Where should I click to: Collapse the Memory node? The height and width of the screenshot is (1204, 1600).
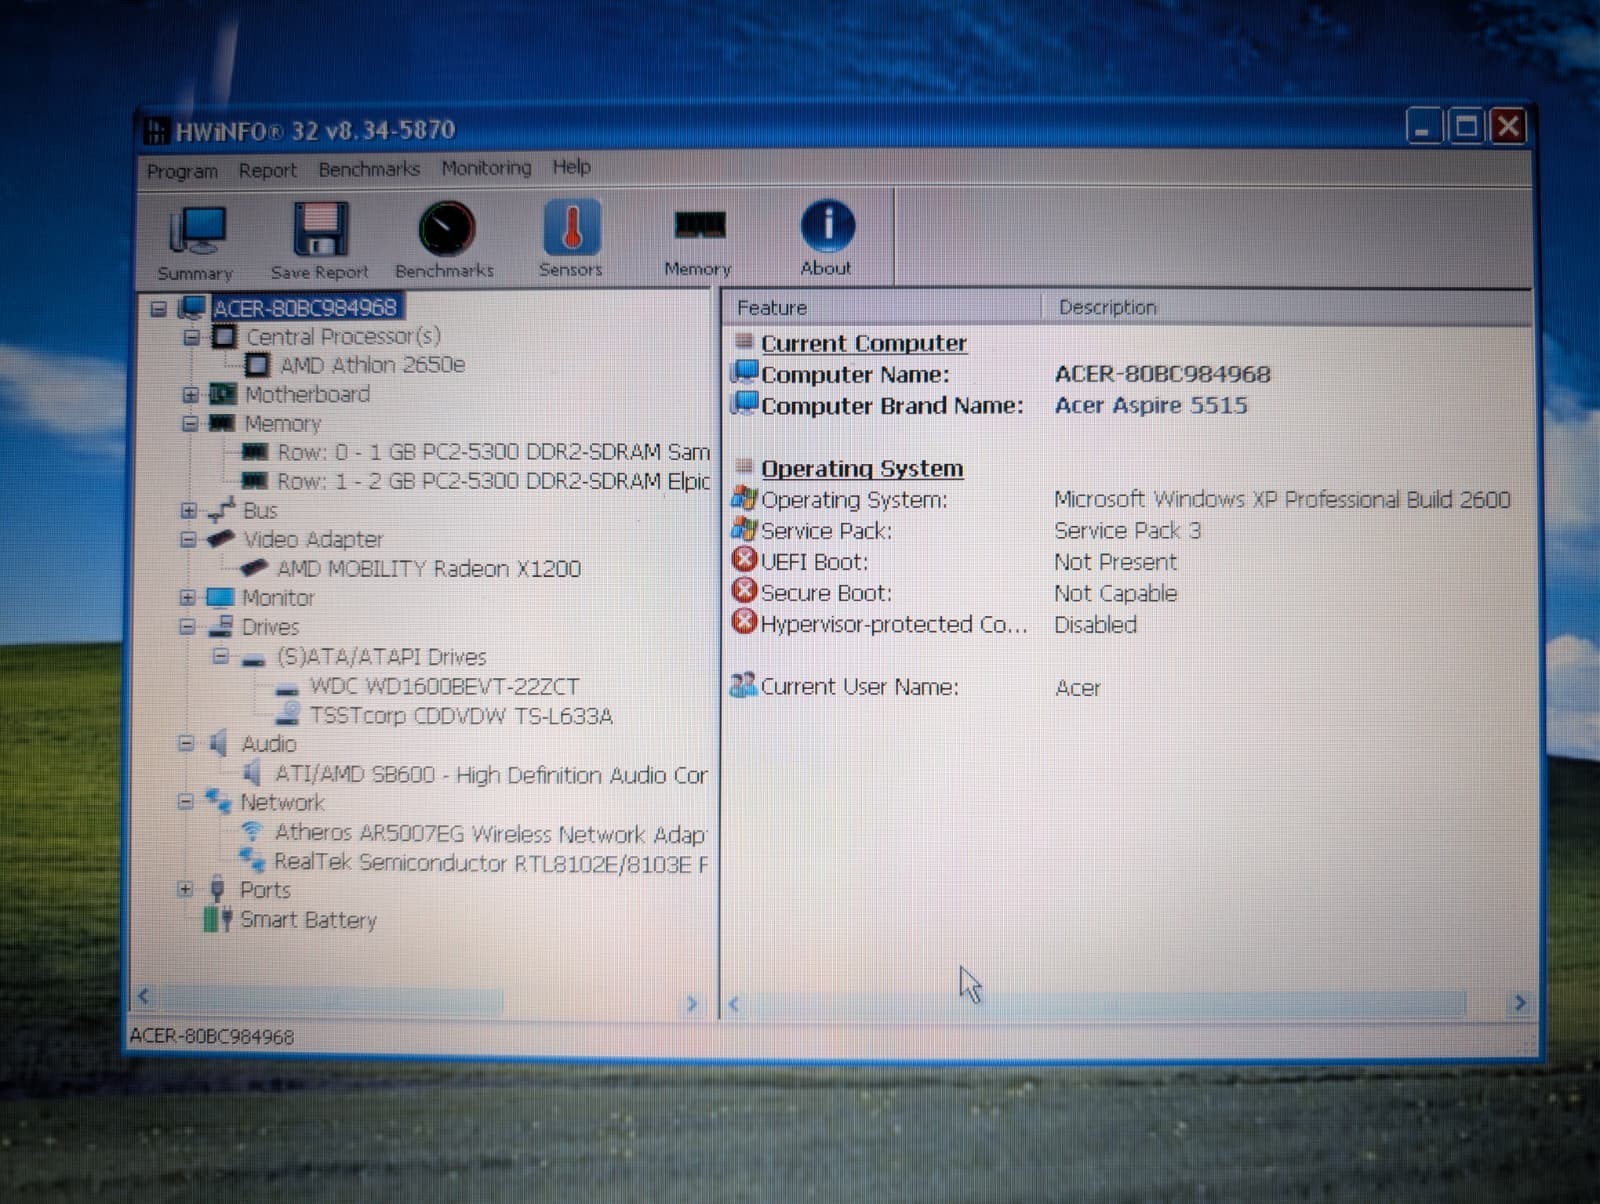190,424
